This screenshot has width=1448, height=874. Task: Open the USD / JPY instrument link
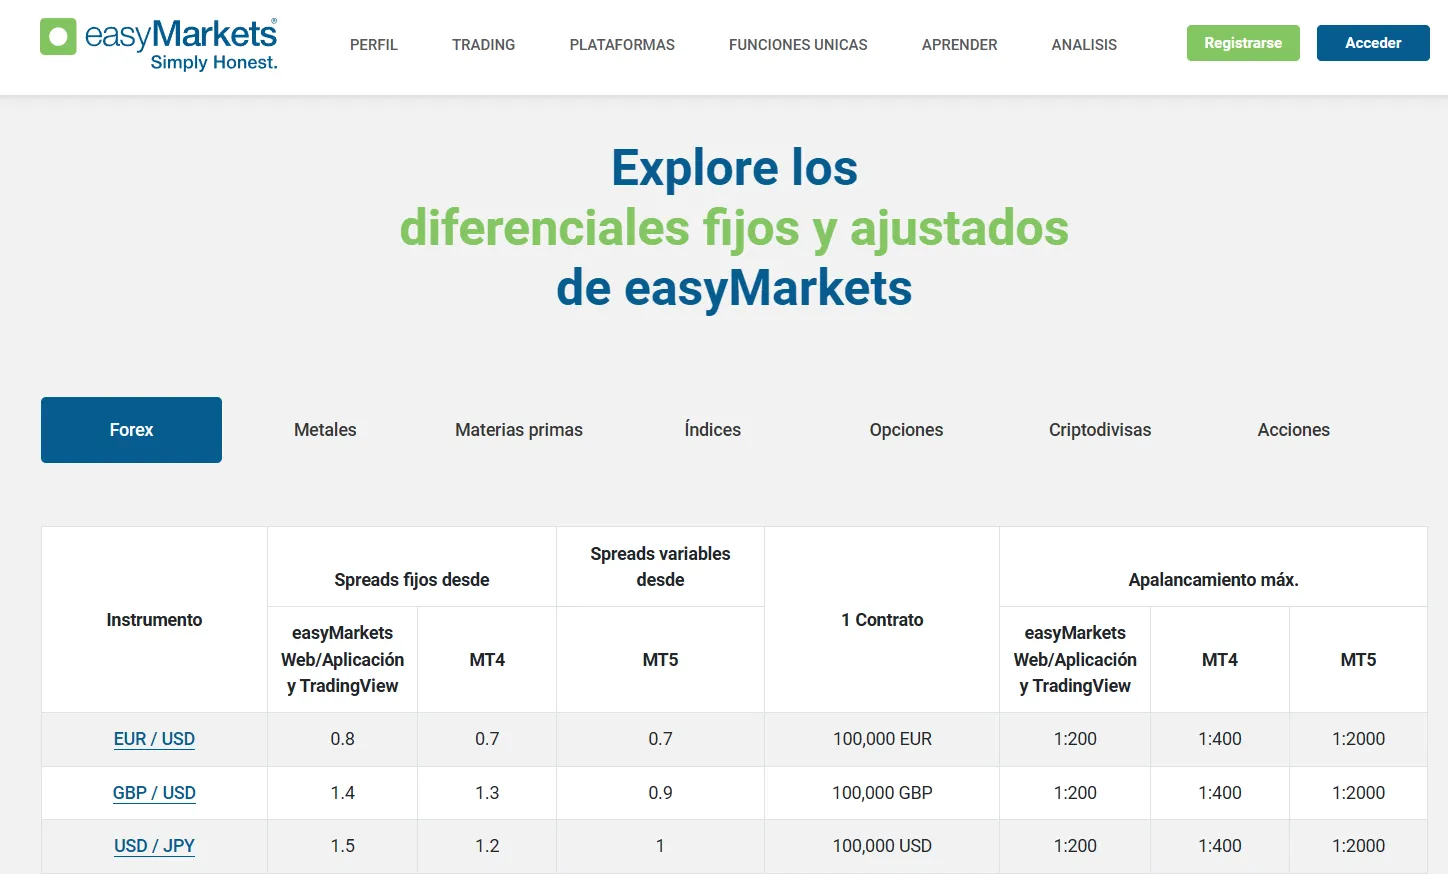[x=154, y=846]
